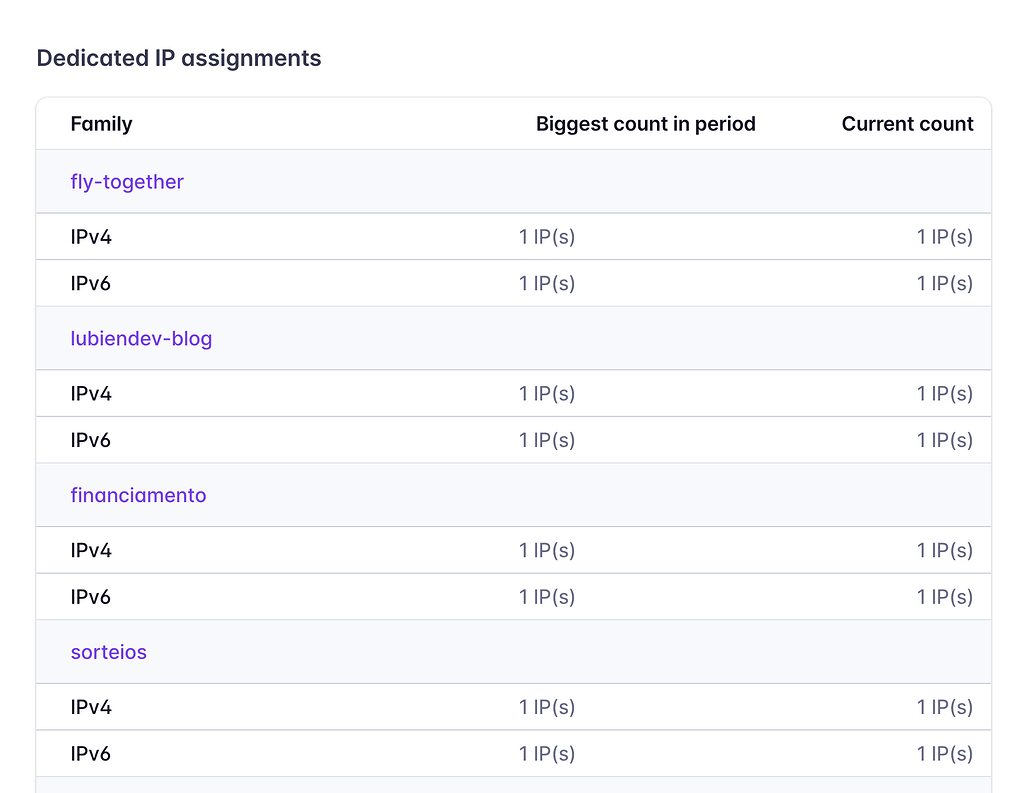Click IPv4 current count for lubiendev-blog
This screenshot has width=1024, height=793.
[x=944, y=394]
